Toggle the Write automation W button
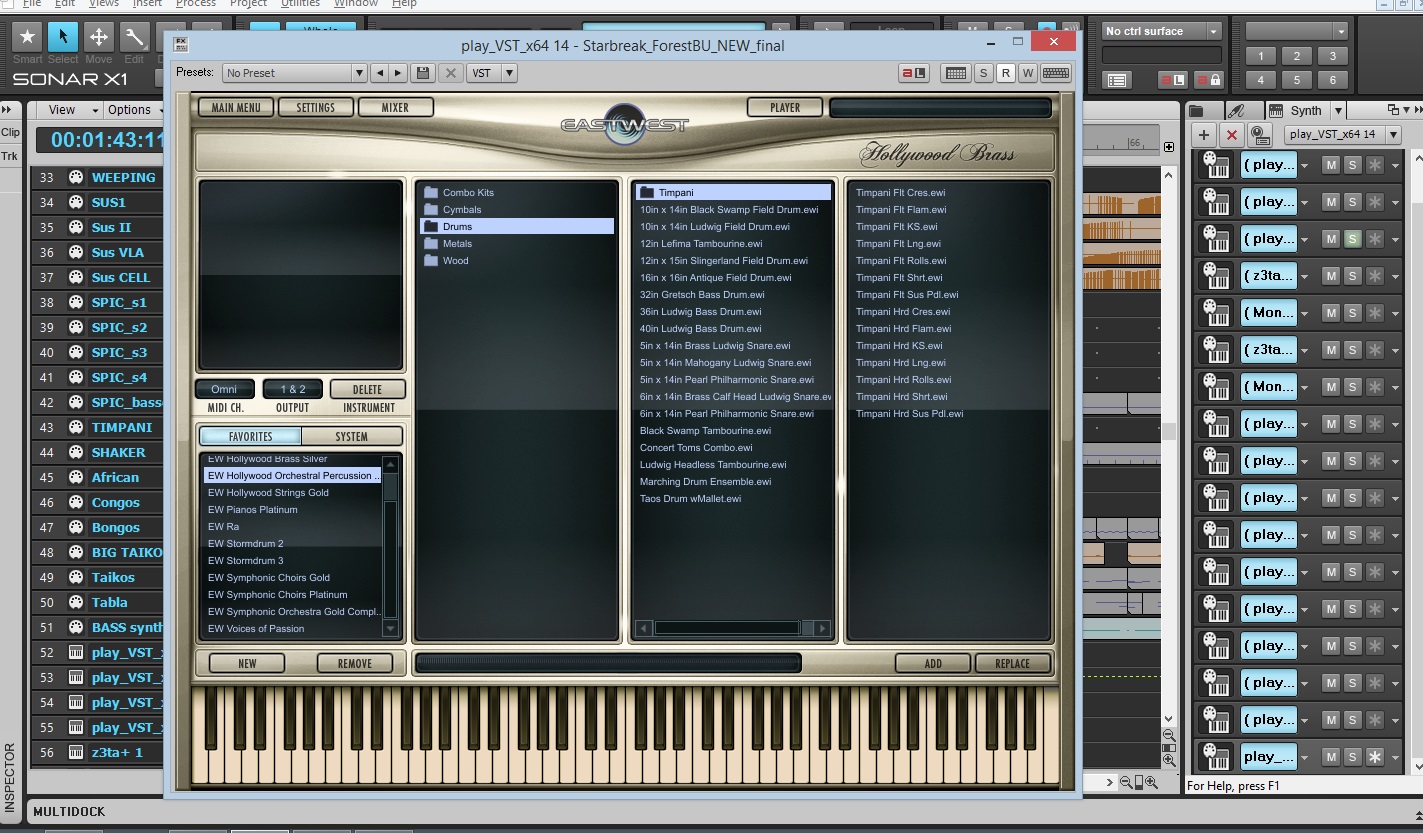1423x833 pixels. (1027, 73)
